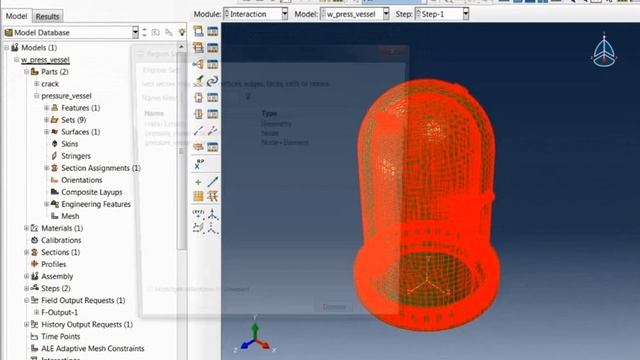The width and height of the screenshot is (640, 360).
Task: Click the model tree vertical scrollbar
Action: [182, 151]
